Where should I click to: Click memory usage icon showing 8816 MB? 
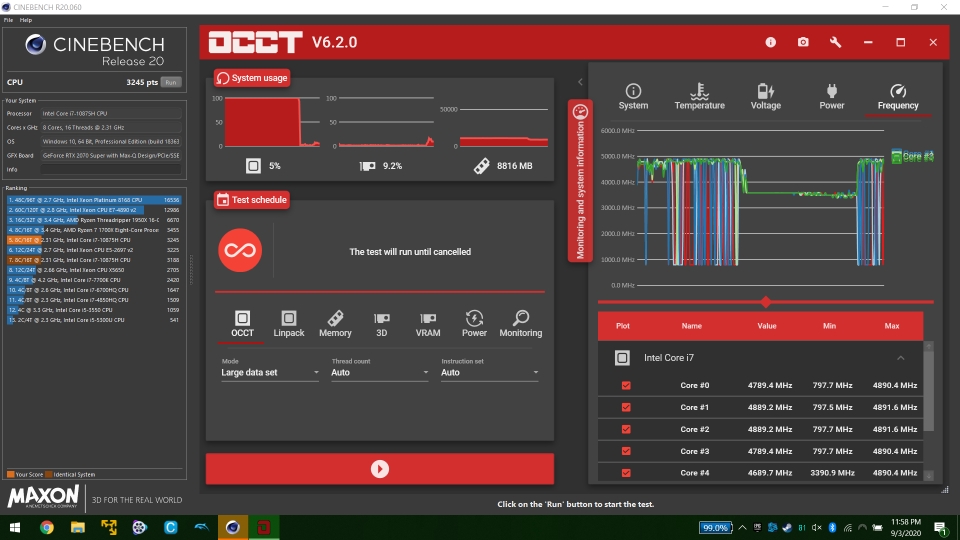(x=482, y=166)
